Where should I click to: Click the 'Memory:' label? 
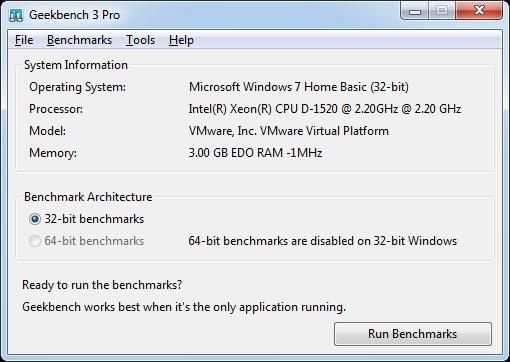(x=53, y=153)
